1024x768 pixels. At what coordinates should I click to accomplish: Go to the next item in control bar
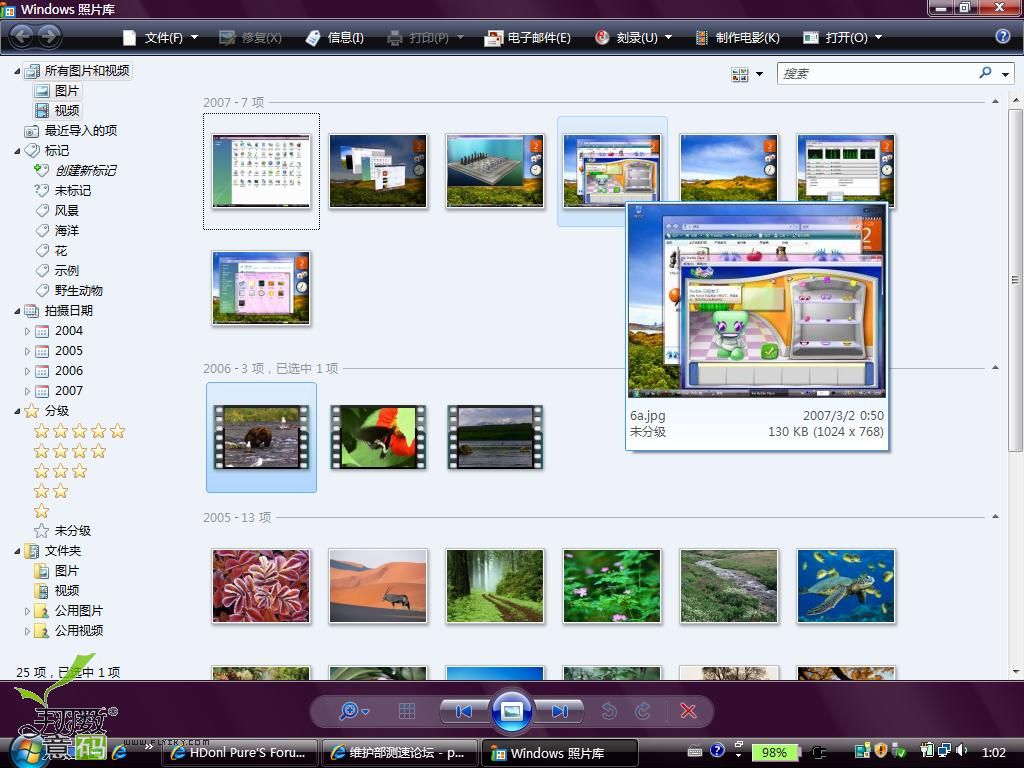click(x=559, y=711)
